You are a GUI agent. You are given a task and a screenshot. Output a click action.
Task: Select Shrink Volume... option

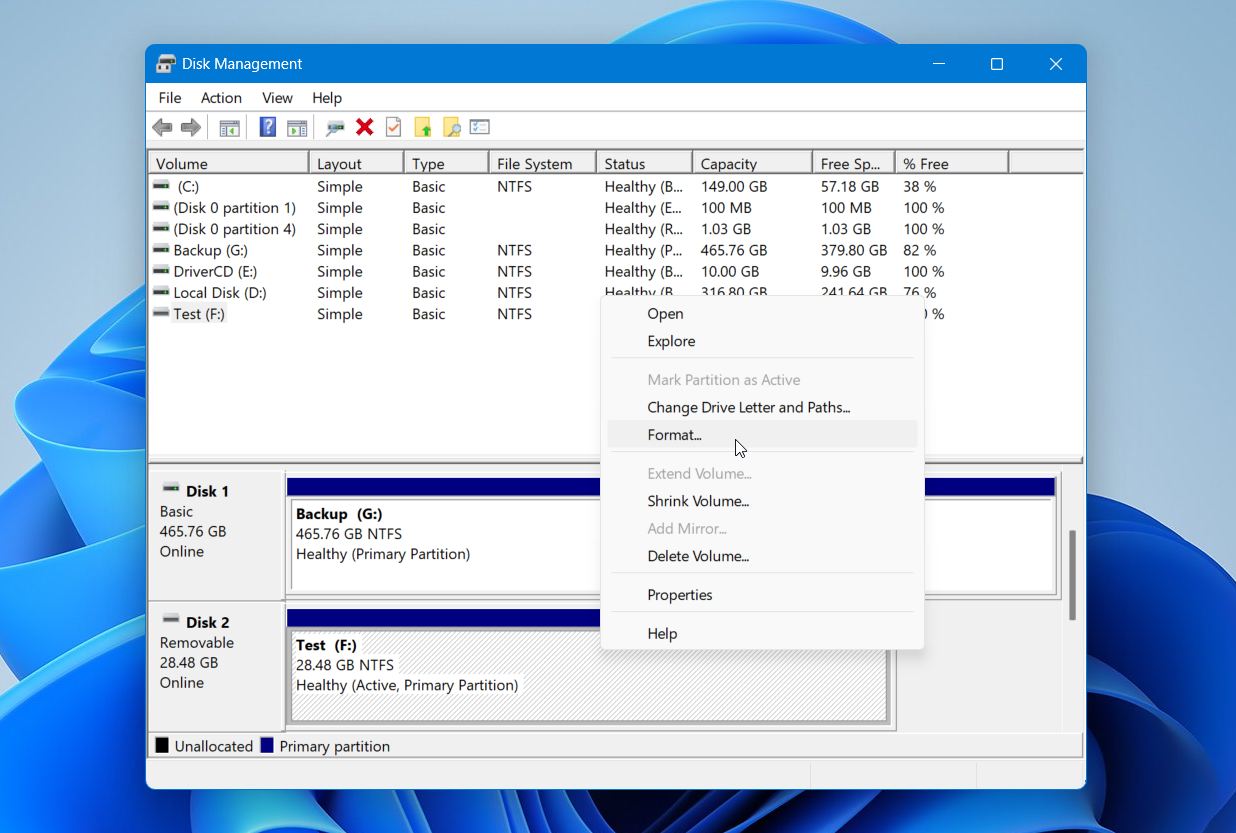click(x=762, y=501)
